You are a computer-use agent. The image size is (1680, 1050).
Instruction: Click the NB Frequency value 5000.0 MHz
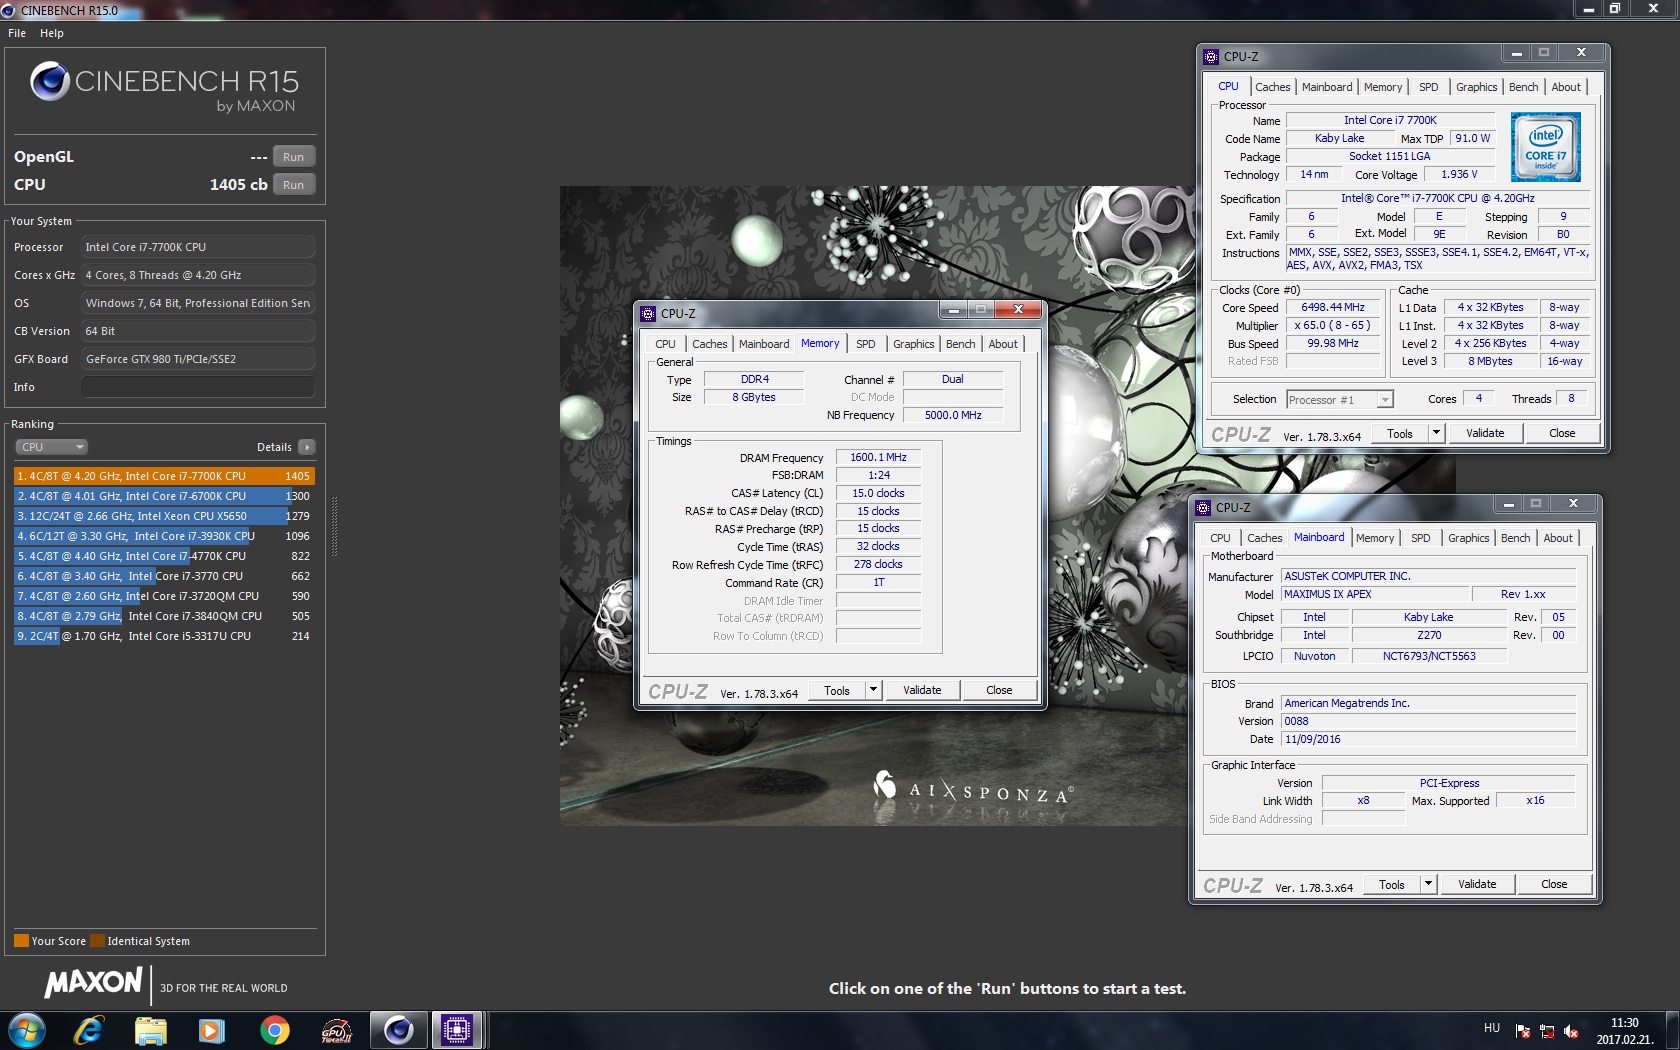(952, 416)
